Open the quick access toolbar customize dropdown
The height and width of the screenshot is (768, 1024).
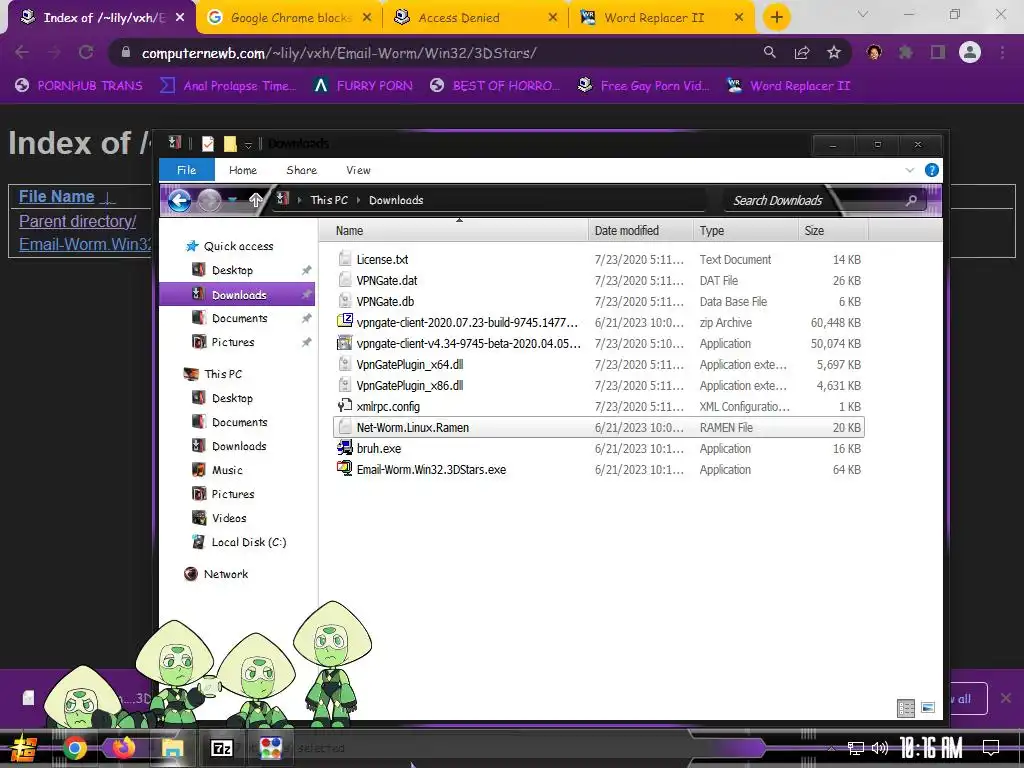248,144
